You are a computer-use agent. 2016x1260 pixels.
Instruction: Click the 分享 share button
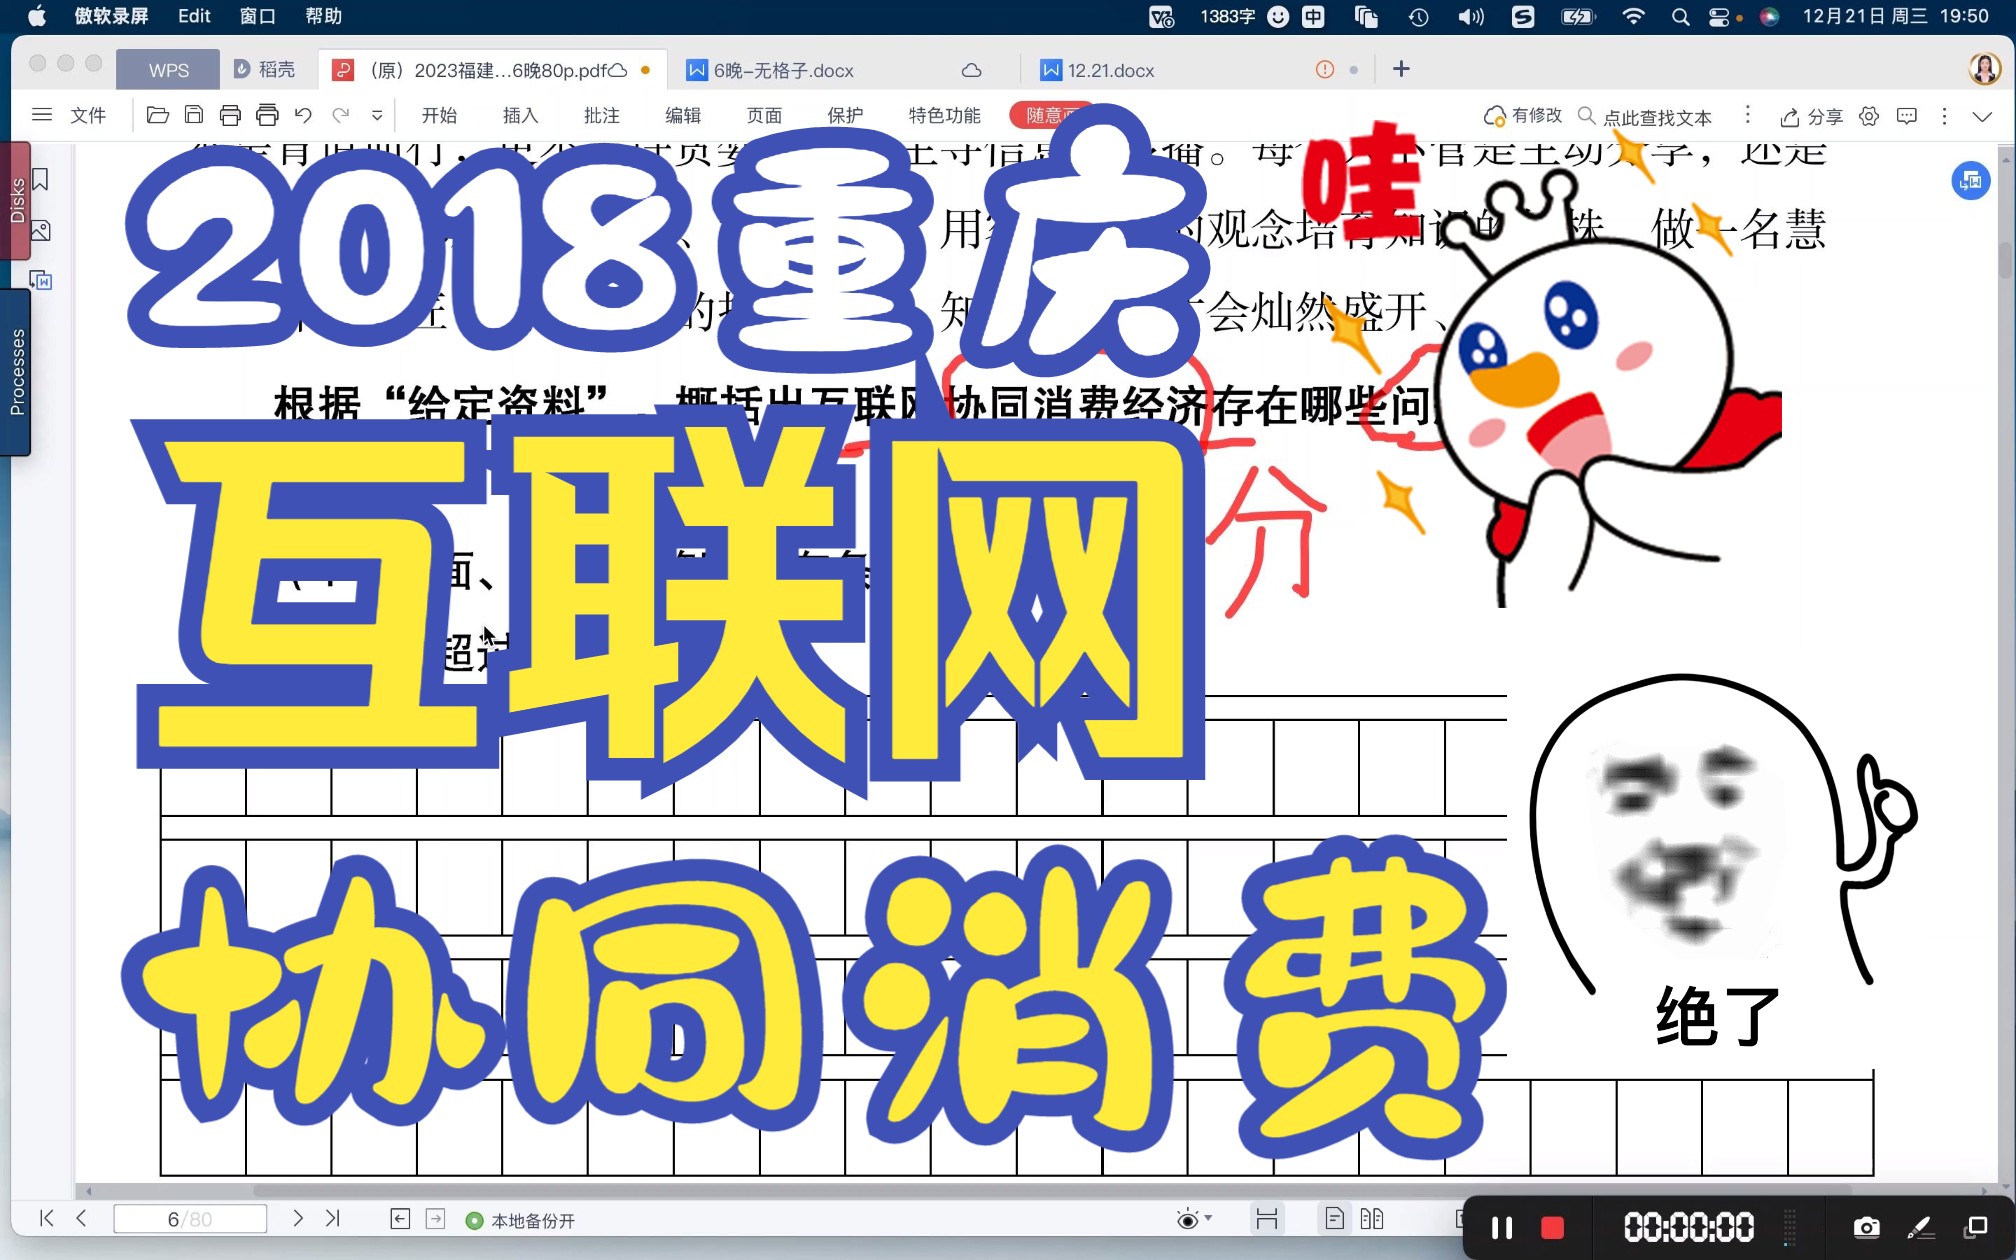tap(1812, 116)
